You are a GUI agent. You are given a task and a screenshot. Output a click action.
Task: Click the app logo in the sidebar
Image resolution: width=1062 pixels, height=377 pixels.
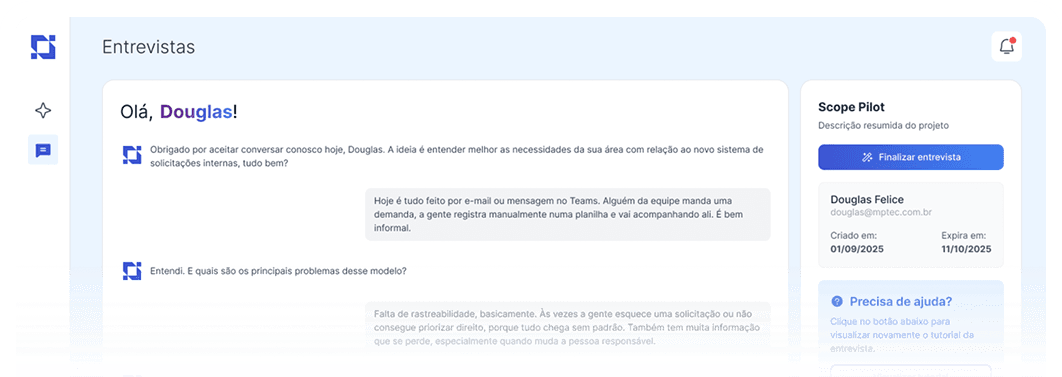coord(43,47)
